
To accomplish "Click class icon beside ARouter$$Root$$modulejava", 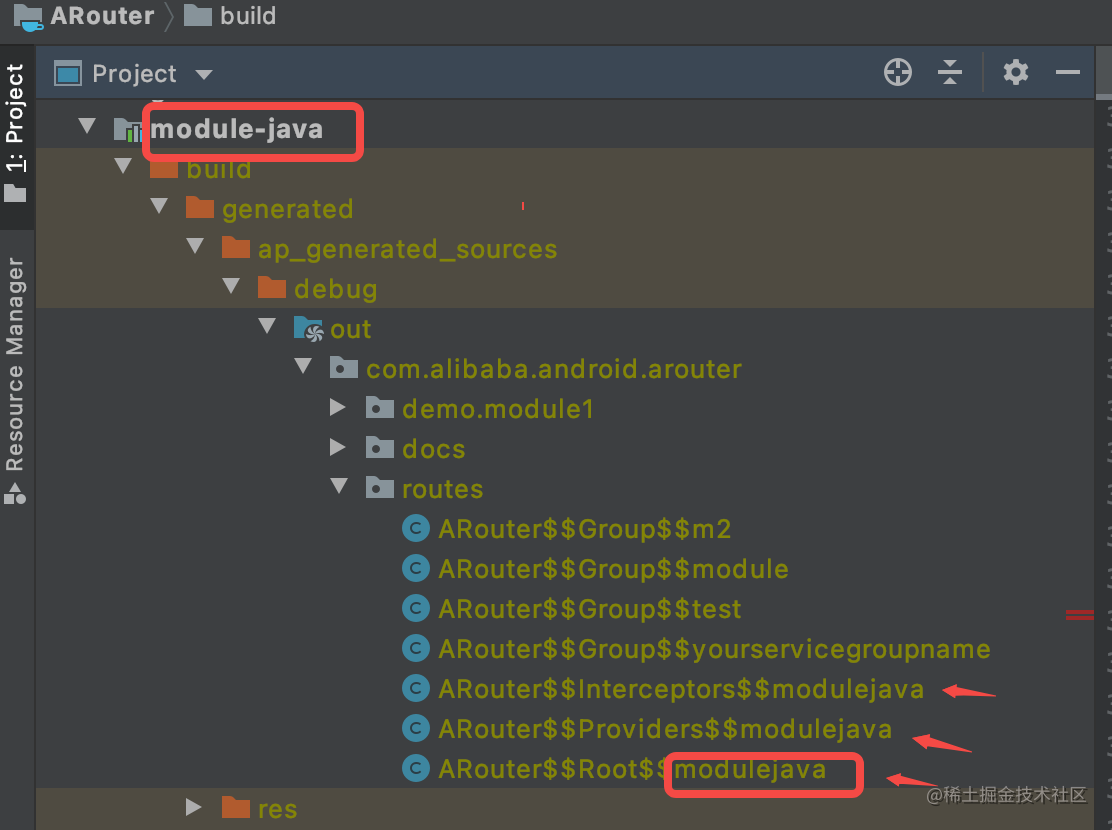I will [x=416, y=768].
